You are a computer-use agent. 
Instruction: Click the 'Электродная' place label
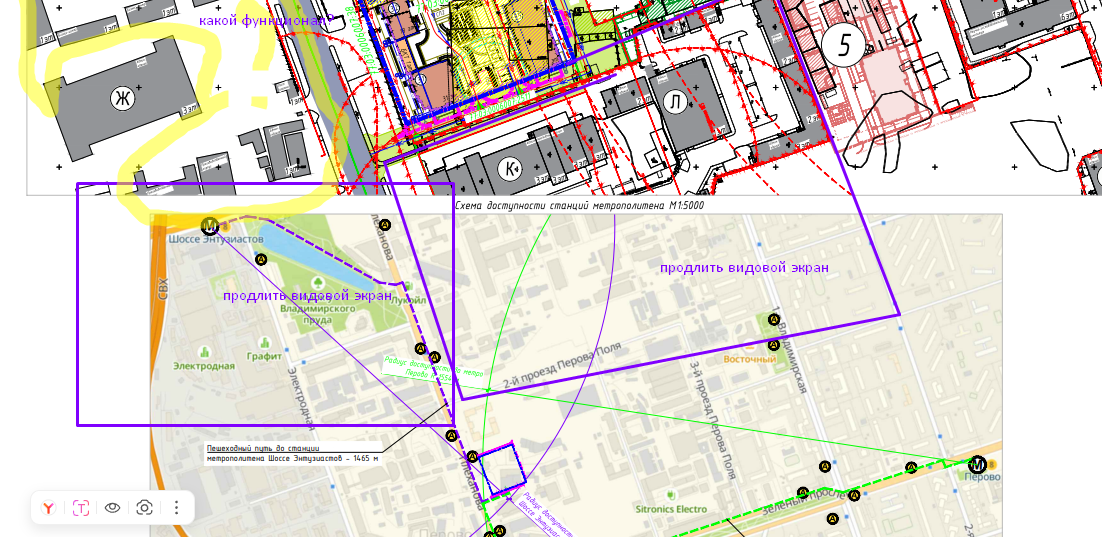click(204, 366)
